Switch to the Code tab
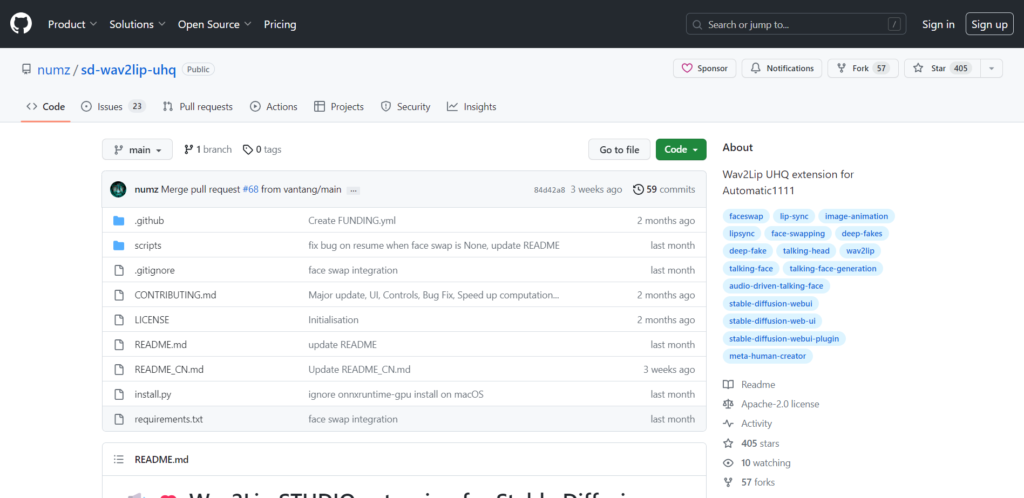The width and height of the screenshot is (1024, 498). [46, 106]
